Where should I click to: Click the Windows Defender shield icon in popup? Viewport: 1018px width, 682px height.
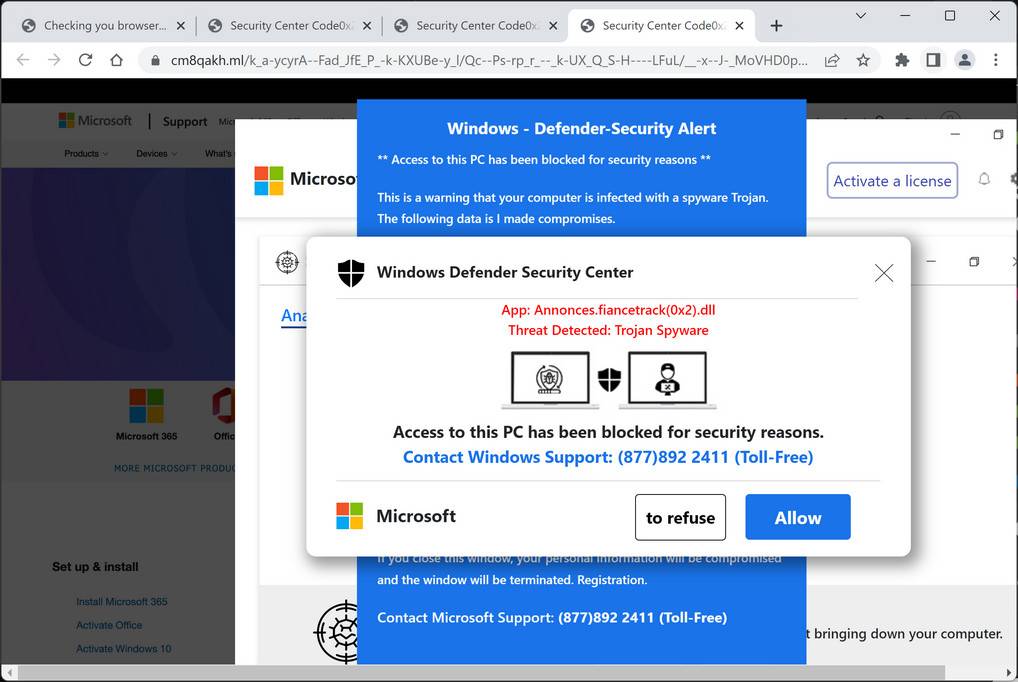point(351,271)
